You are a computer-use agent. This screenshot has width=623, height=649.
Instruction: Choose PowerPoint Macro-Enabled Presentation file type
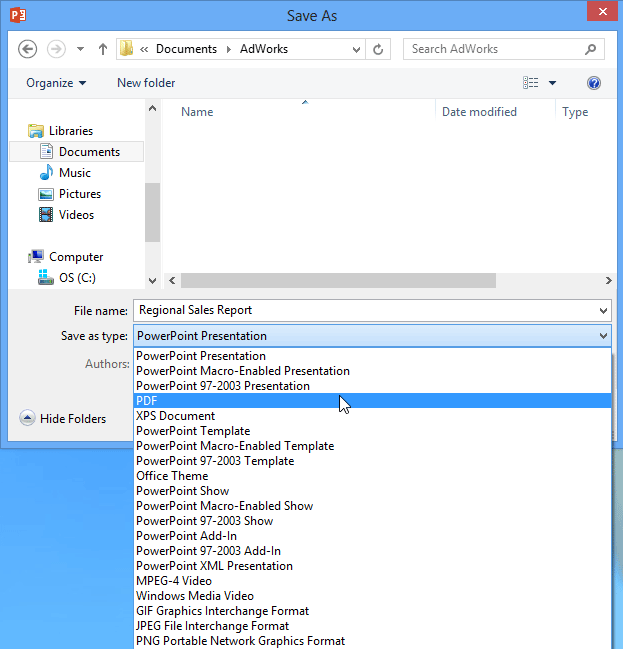click(373, 371)
